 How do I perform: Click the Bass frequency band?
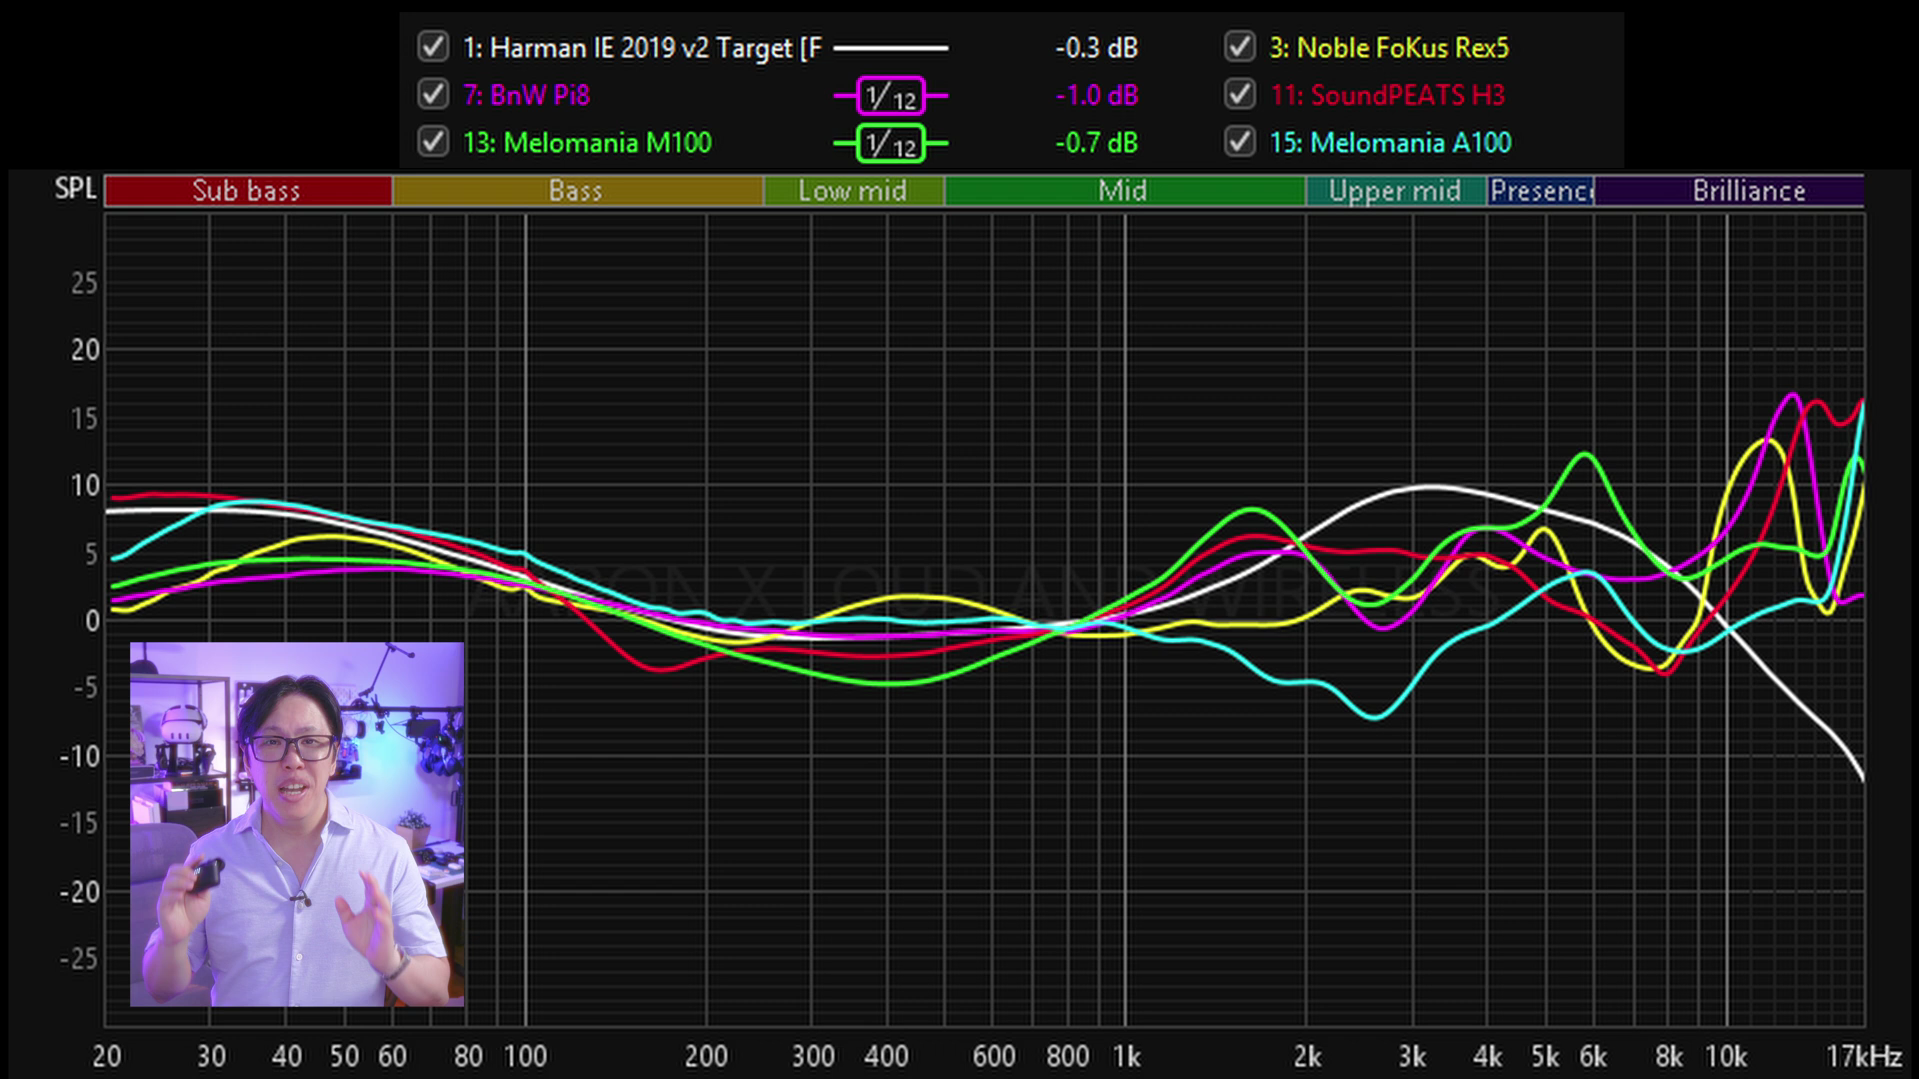(578, 191)
